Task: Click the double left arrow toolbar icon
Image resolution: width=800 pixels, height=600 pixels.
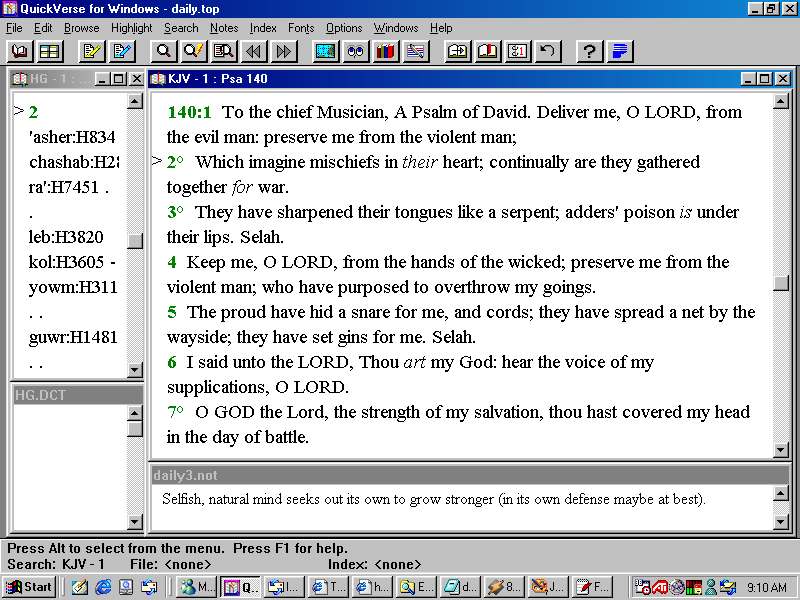Action: pos(254,51)
